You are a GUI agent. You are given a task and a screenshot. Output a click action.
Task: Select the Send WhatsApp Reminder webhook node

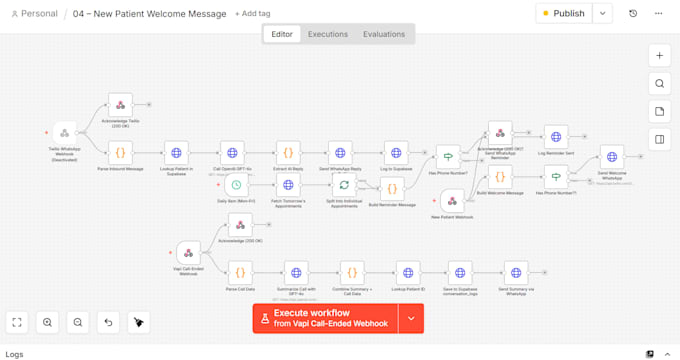tap(500, 133)
